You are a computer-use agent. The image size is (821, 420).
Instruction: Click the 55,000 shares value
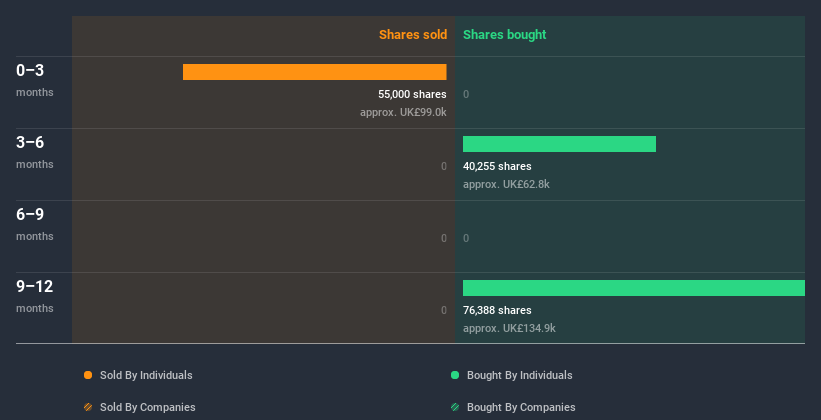tap(413, 94)
